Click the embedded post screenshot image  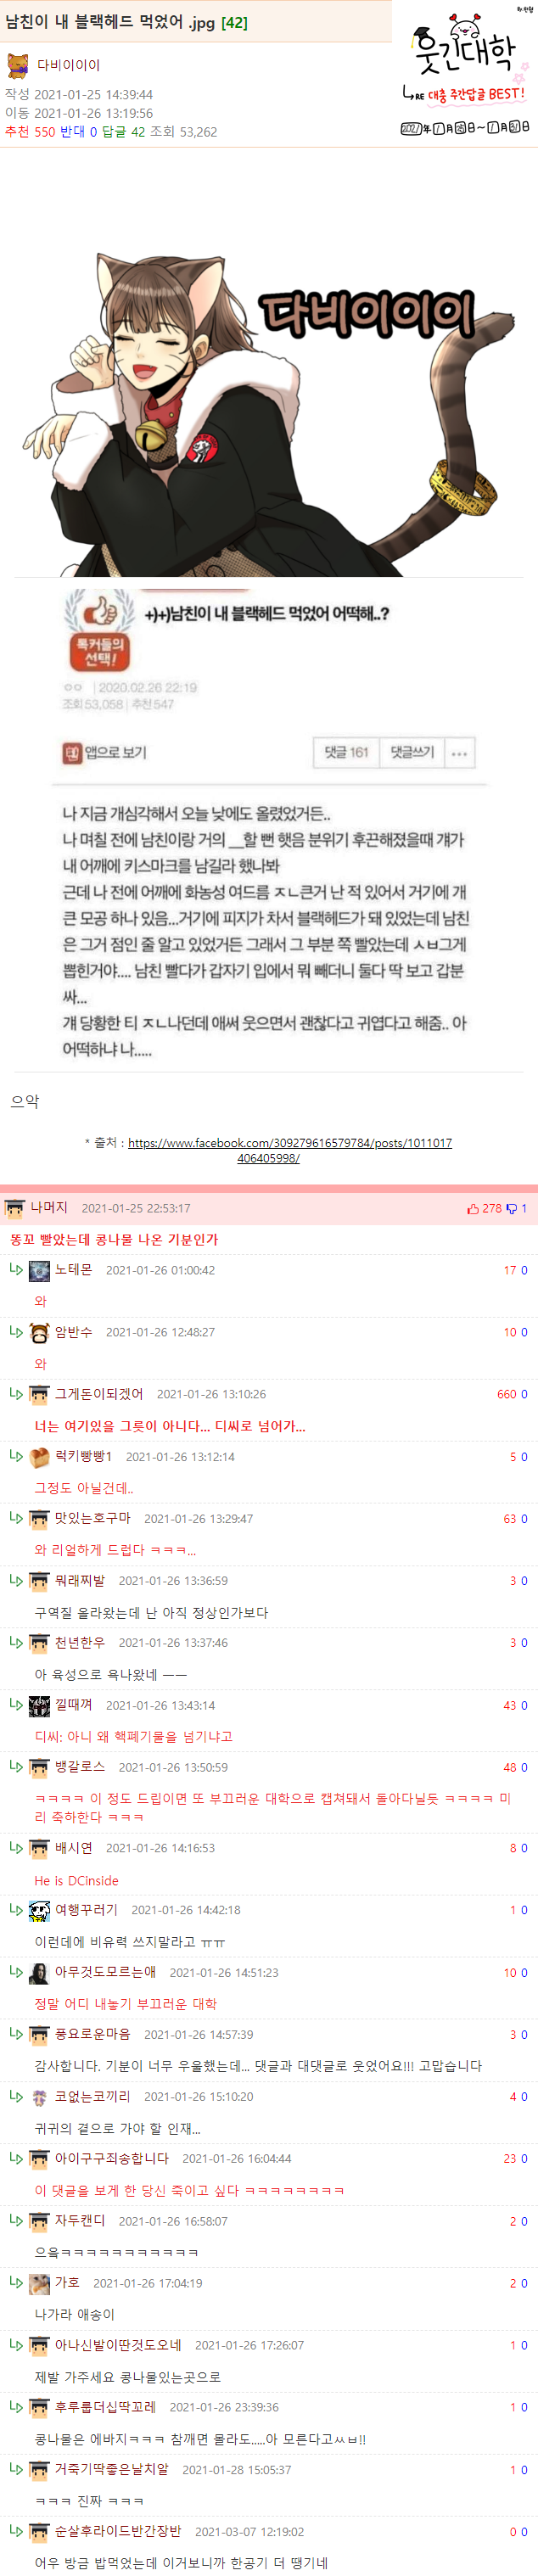click(268, 825)
